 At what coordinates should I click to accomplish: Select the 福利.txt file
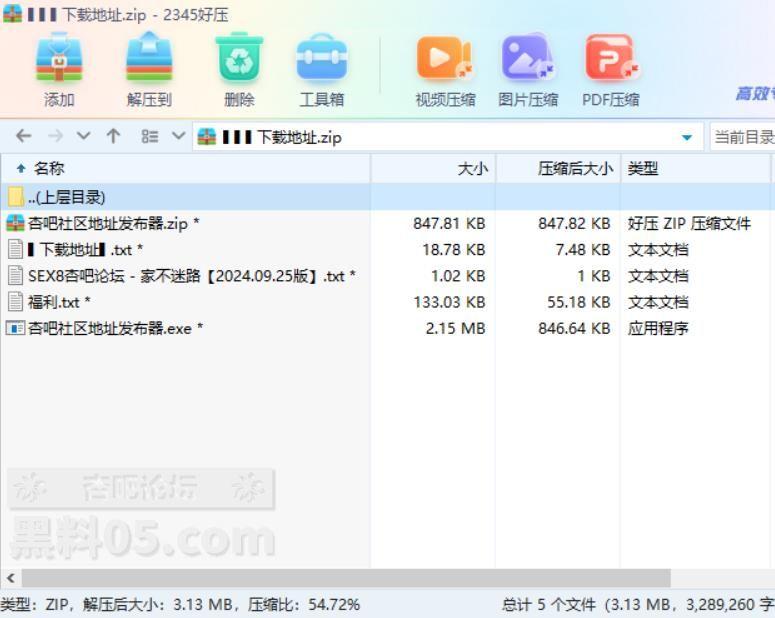(53, 301)
